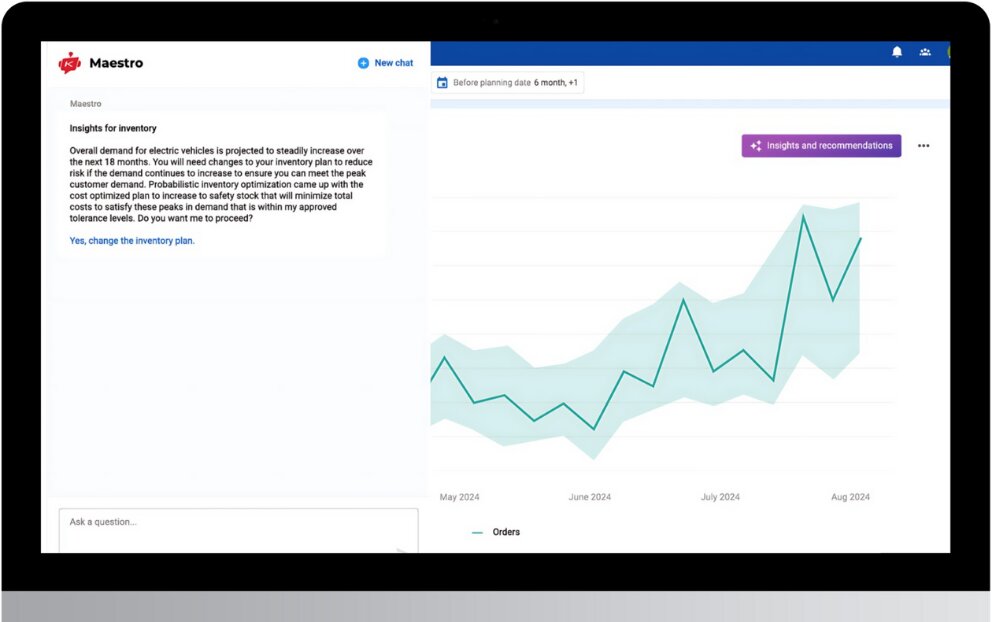This screenshot has width=992, height=622.
Task: Toggle the Orders series in the chart legend
Action: point(506,532)
